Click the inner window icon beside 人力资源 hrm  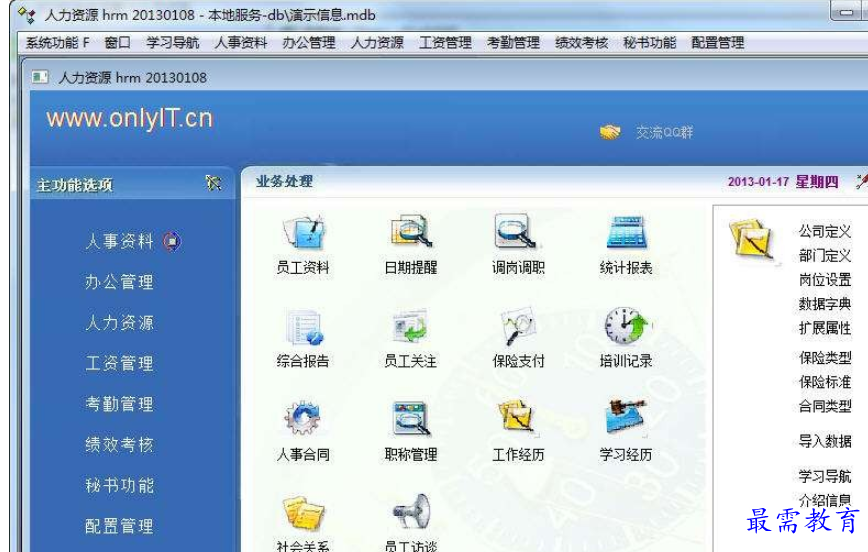[40, 77]
